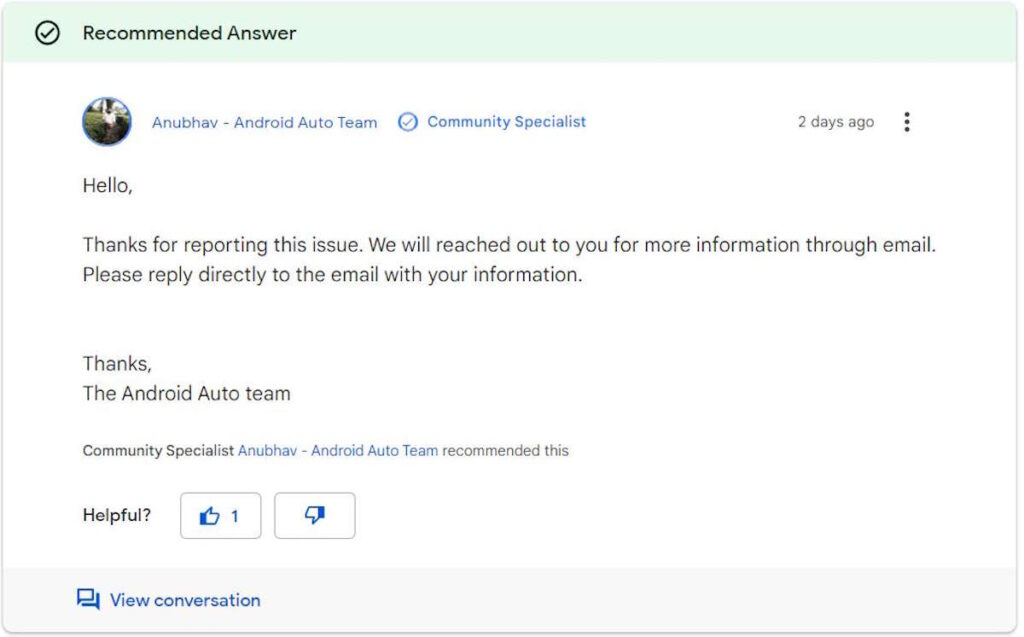
Task: Click the 'Hello,' greeting text
Action: coord(108,186)
